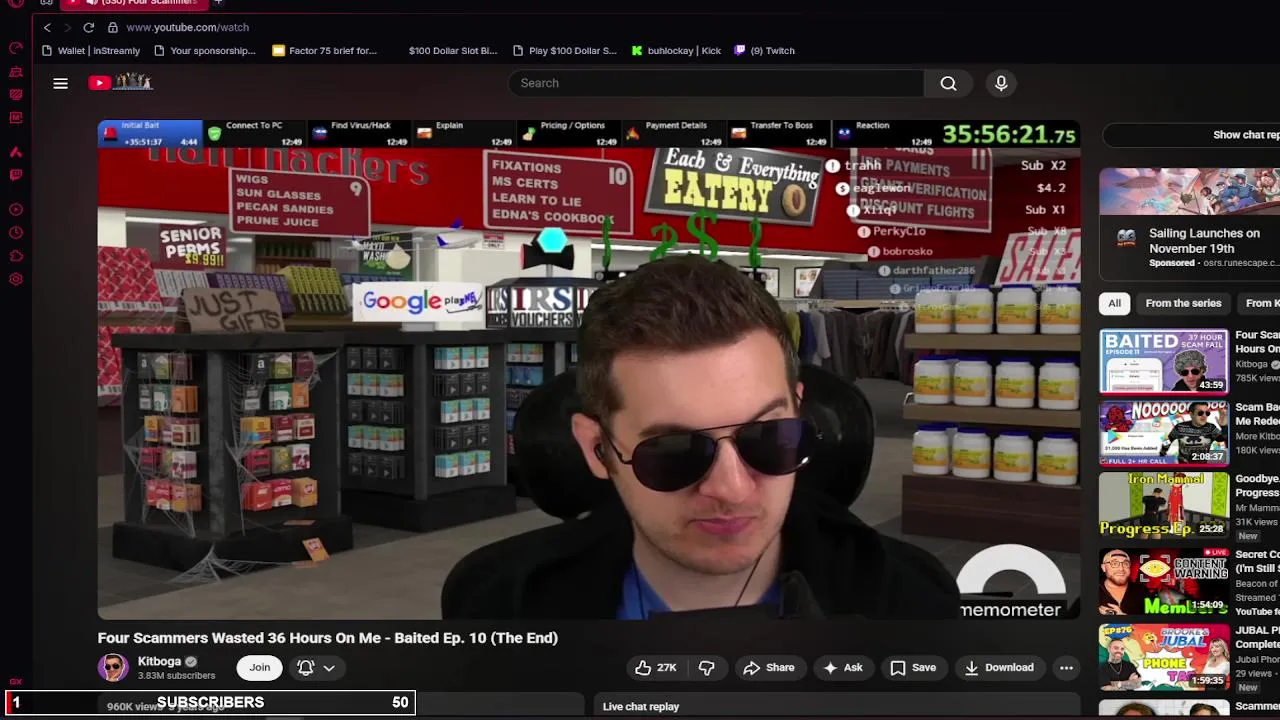Open Scam Baiter thumbnail 2:08:37
The image size is (1280, 720).
pyautogui.click(x=1164, y=433)
